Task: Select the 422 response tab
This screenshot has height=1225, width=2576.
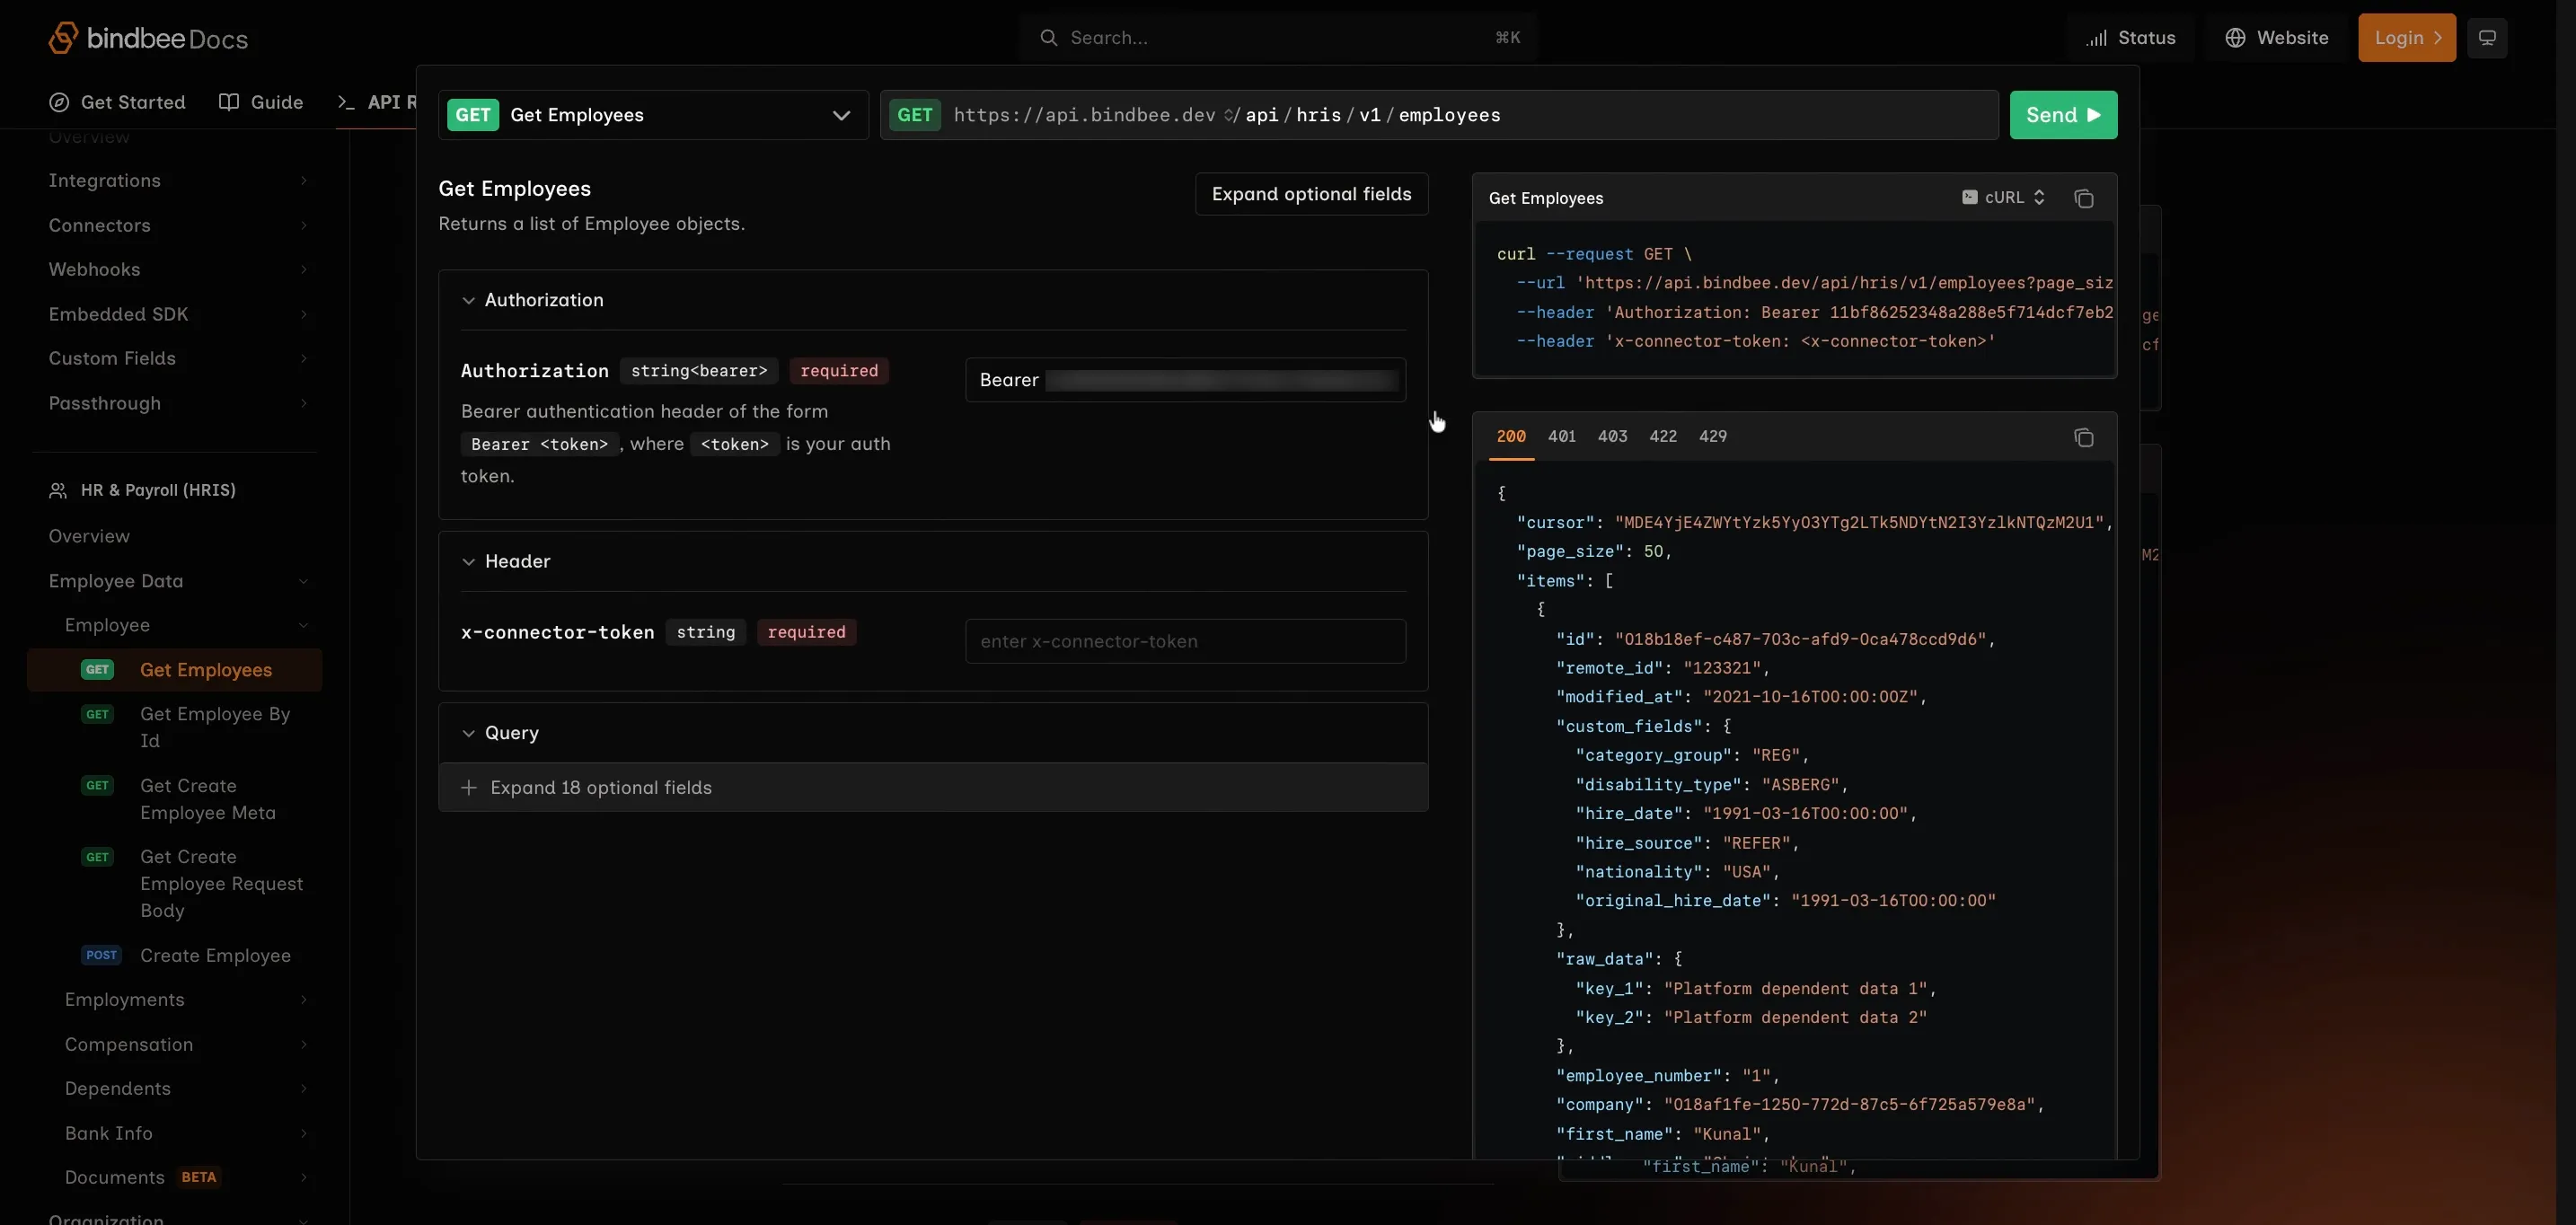Action: [x=1663, y=436]
